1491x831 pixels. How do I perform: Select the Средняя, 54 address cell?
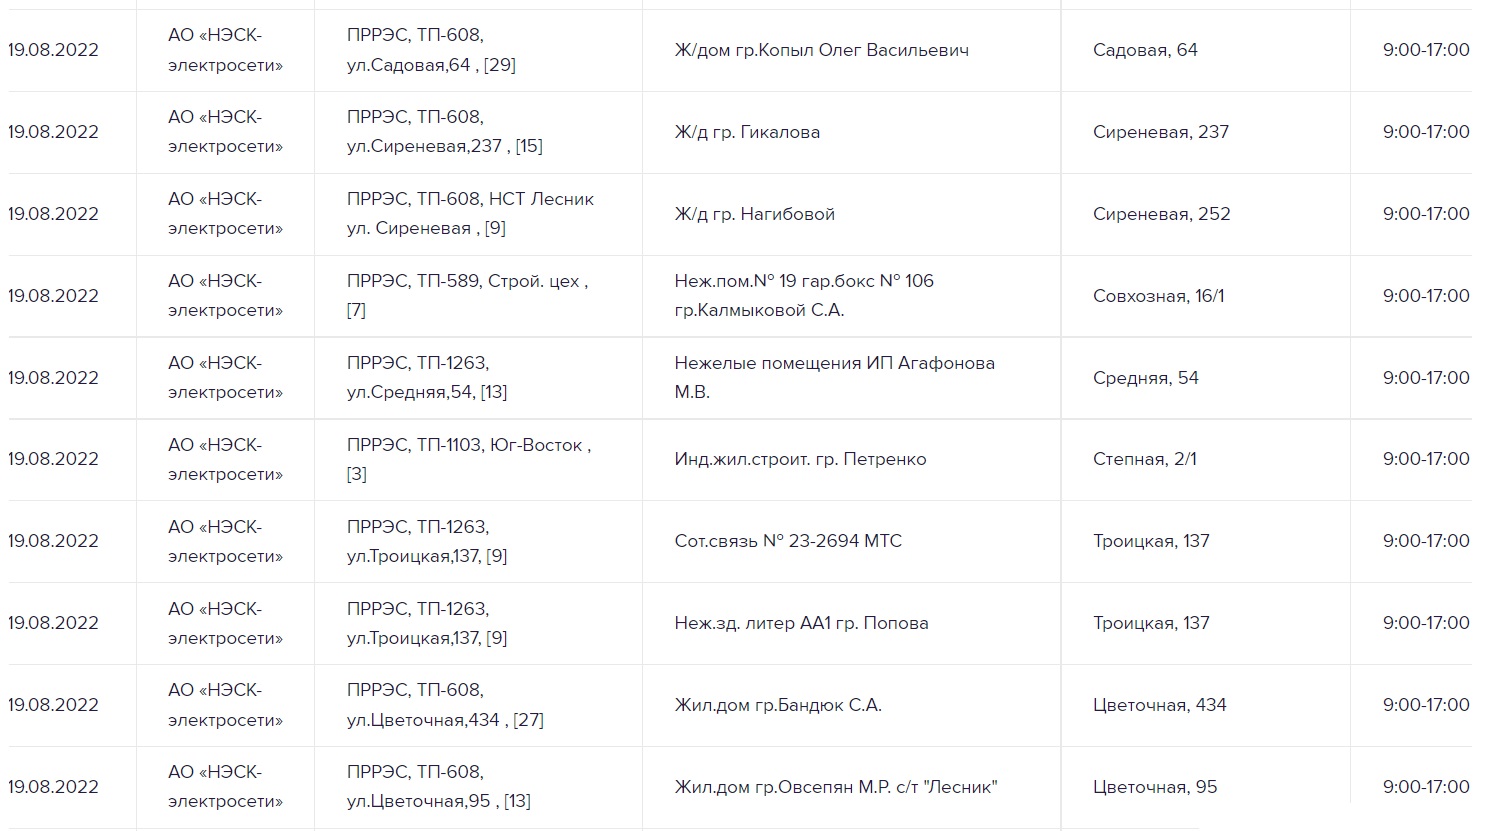1145,378
